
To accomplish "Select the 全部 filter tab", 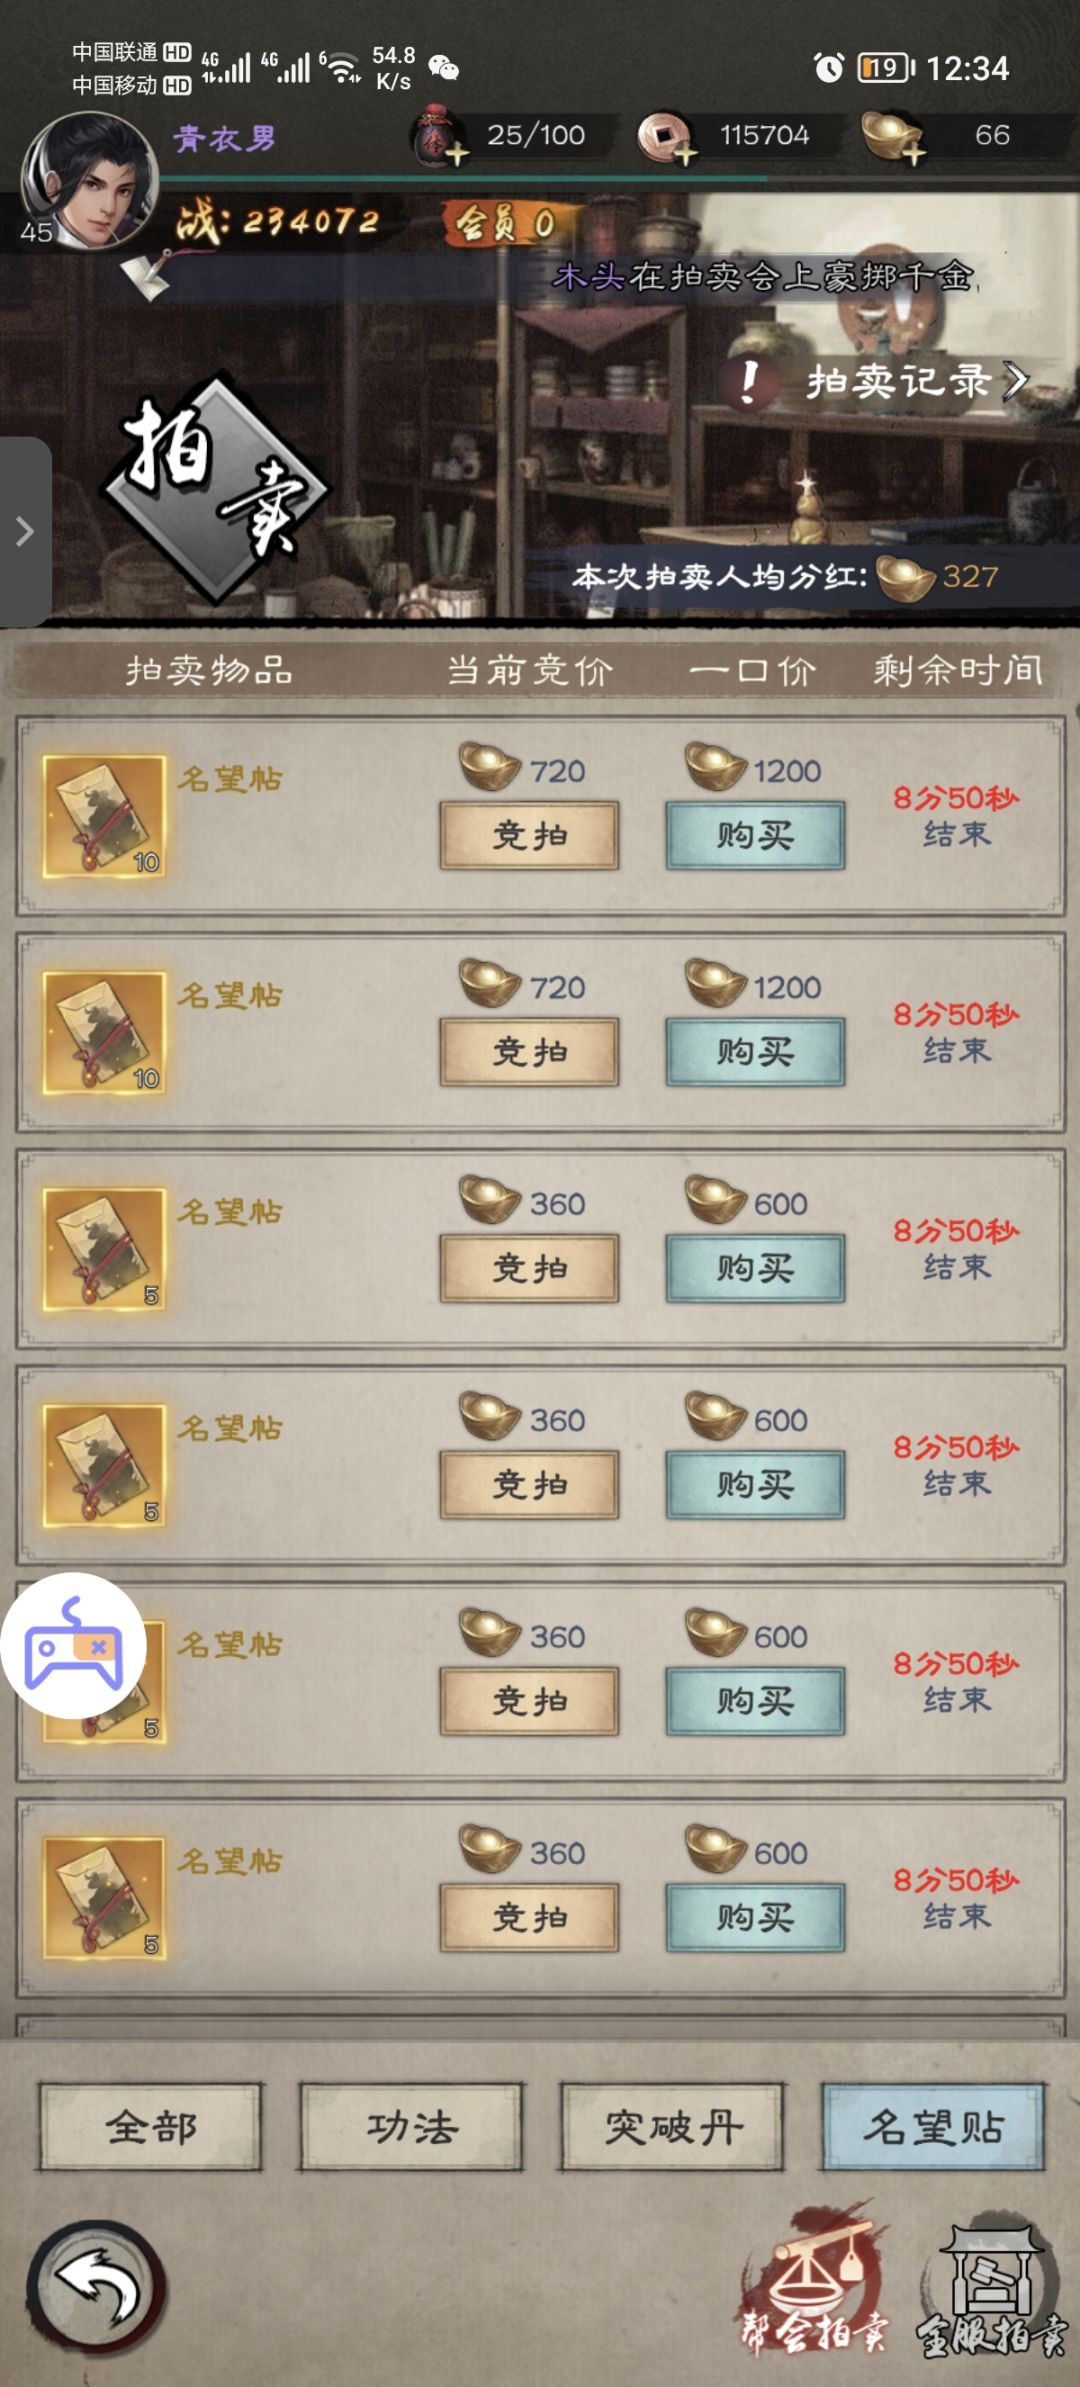I will pos(151,2127).
